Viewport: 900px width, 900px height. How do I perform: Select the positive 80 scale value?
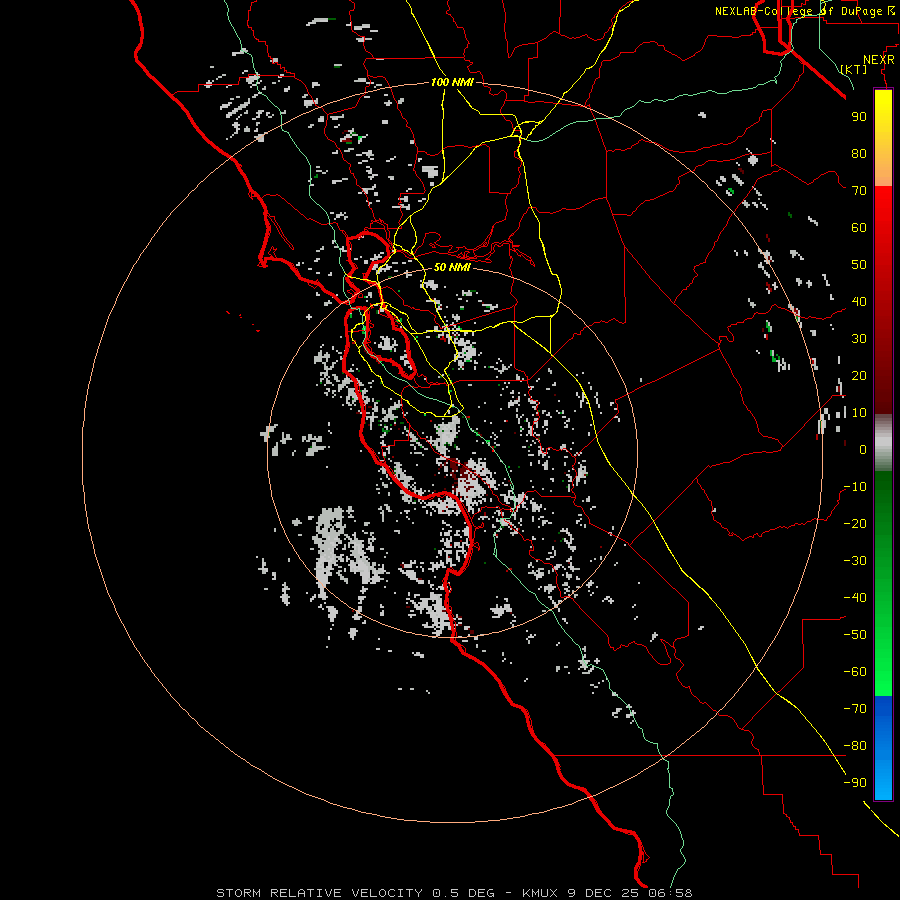pyautogui.click(x=859, y=153)
